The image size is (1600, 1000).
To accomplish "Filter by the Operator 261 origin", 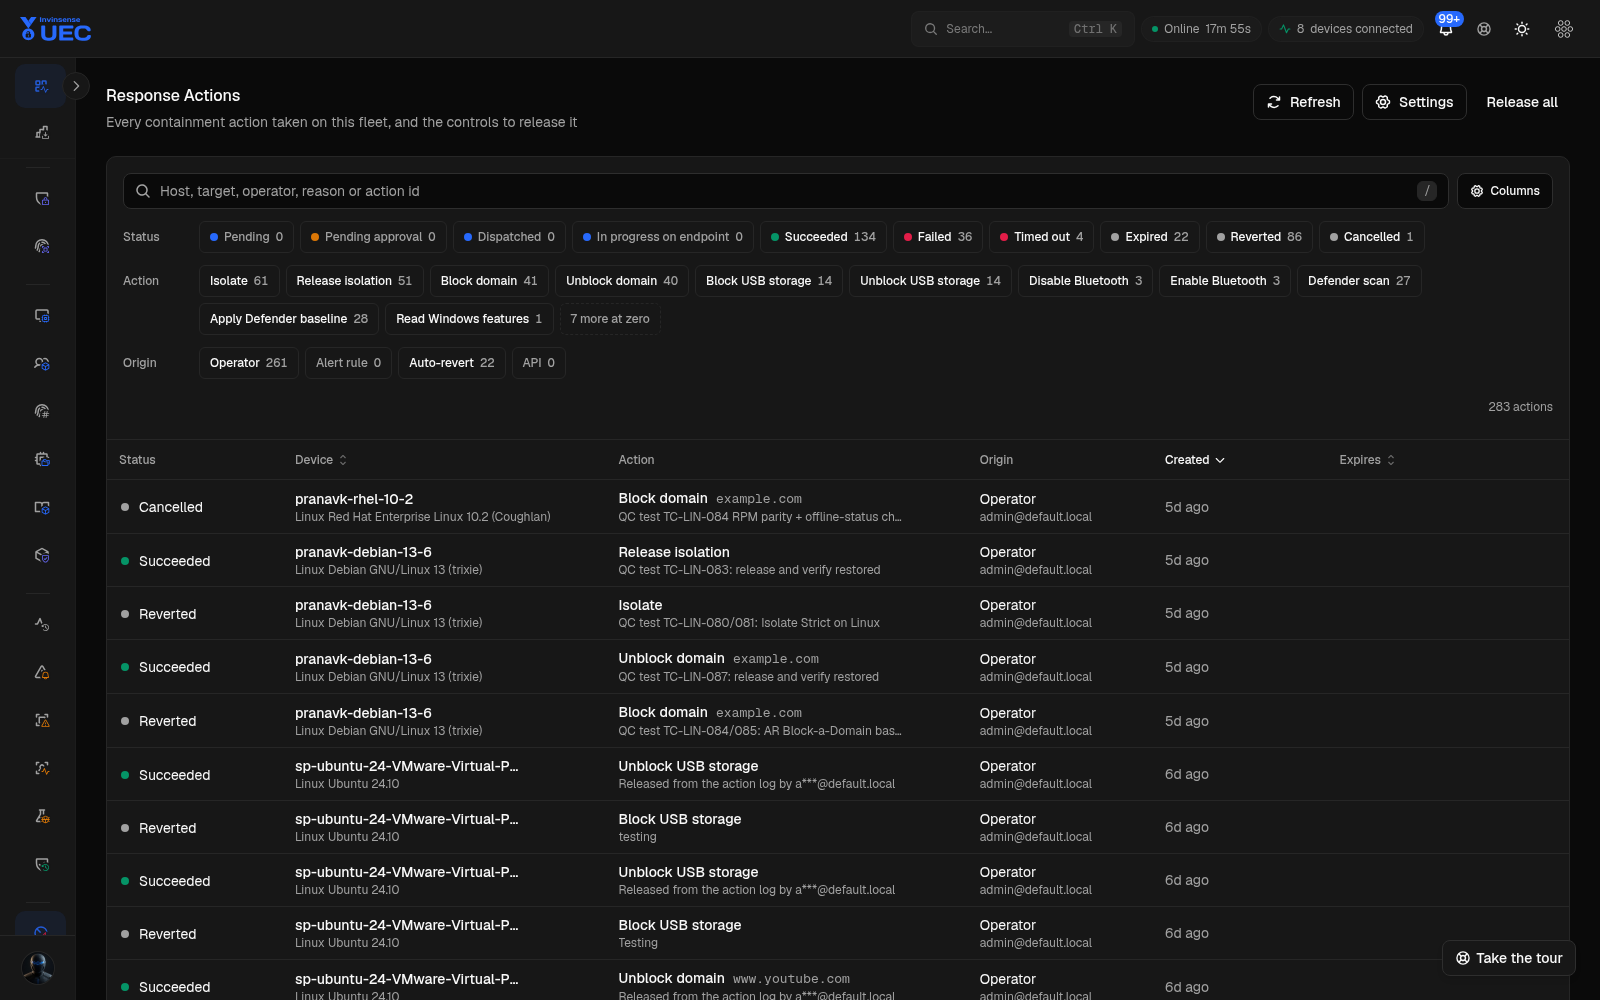I will 249,363.
